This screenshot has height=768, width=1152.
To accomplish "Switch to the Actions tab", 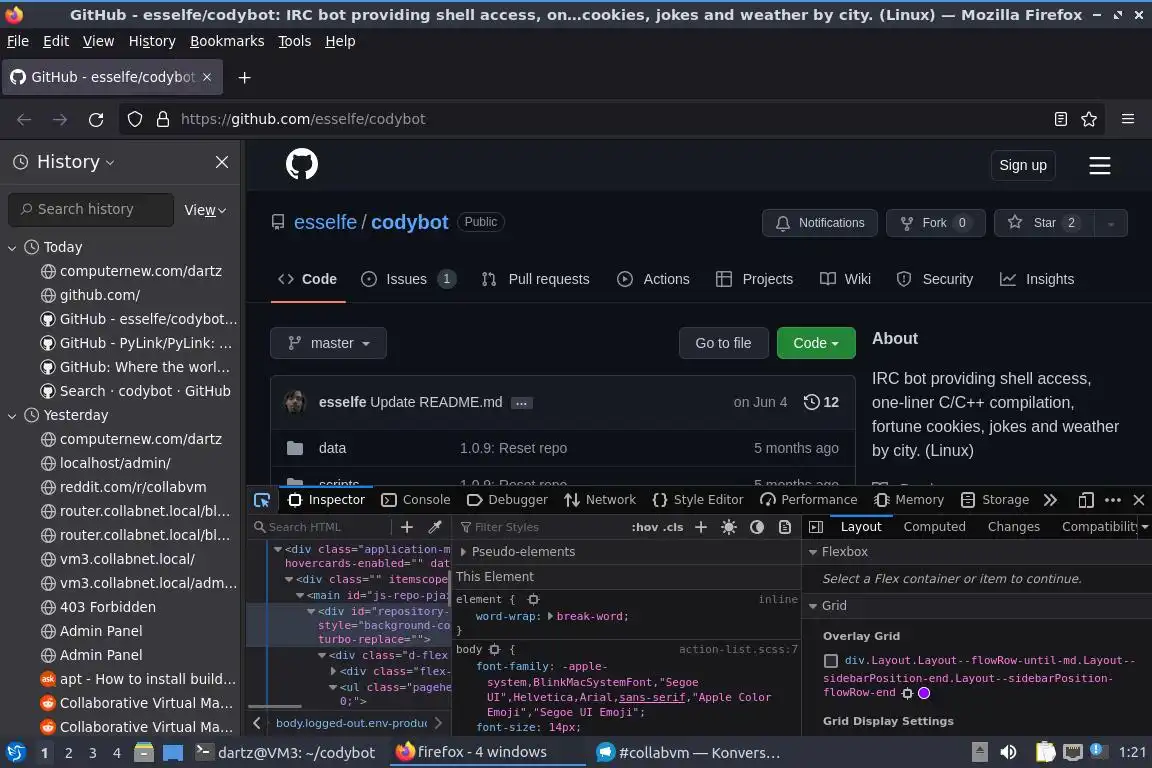I will tap(653, 279).
